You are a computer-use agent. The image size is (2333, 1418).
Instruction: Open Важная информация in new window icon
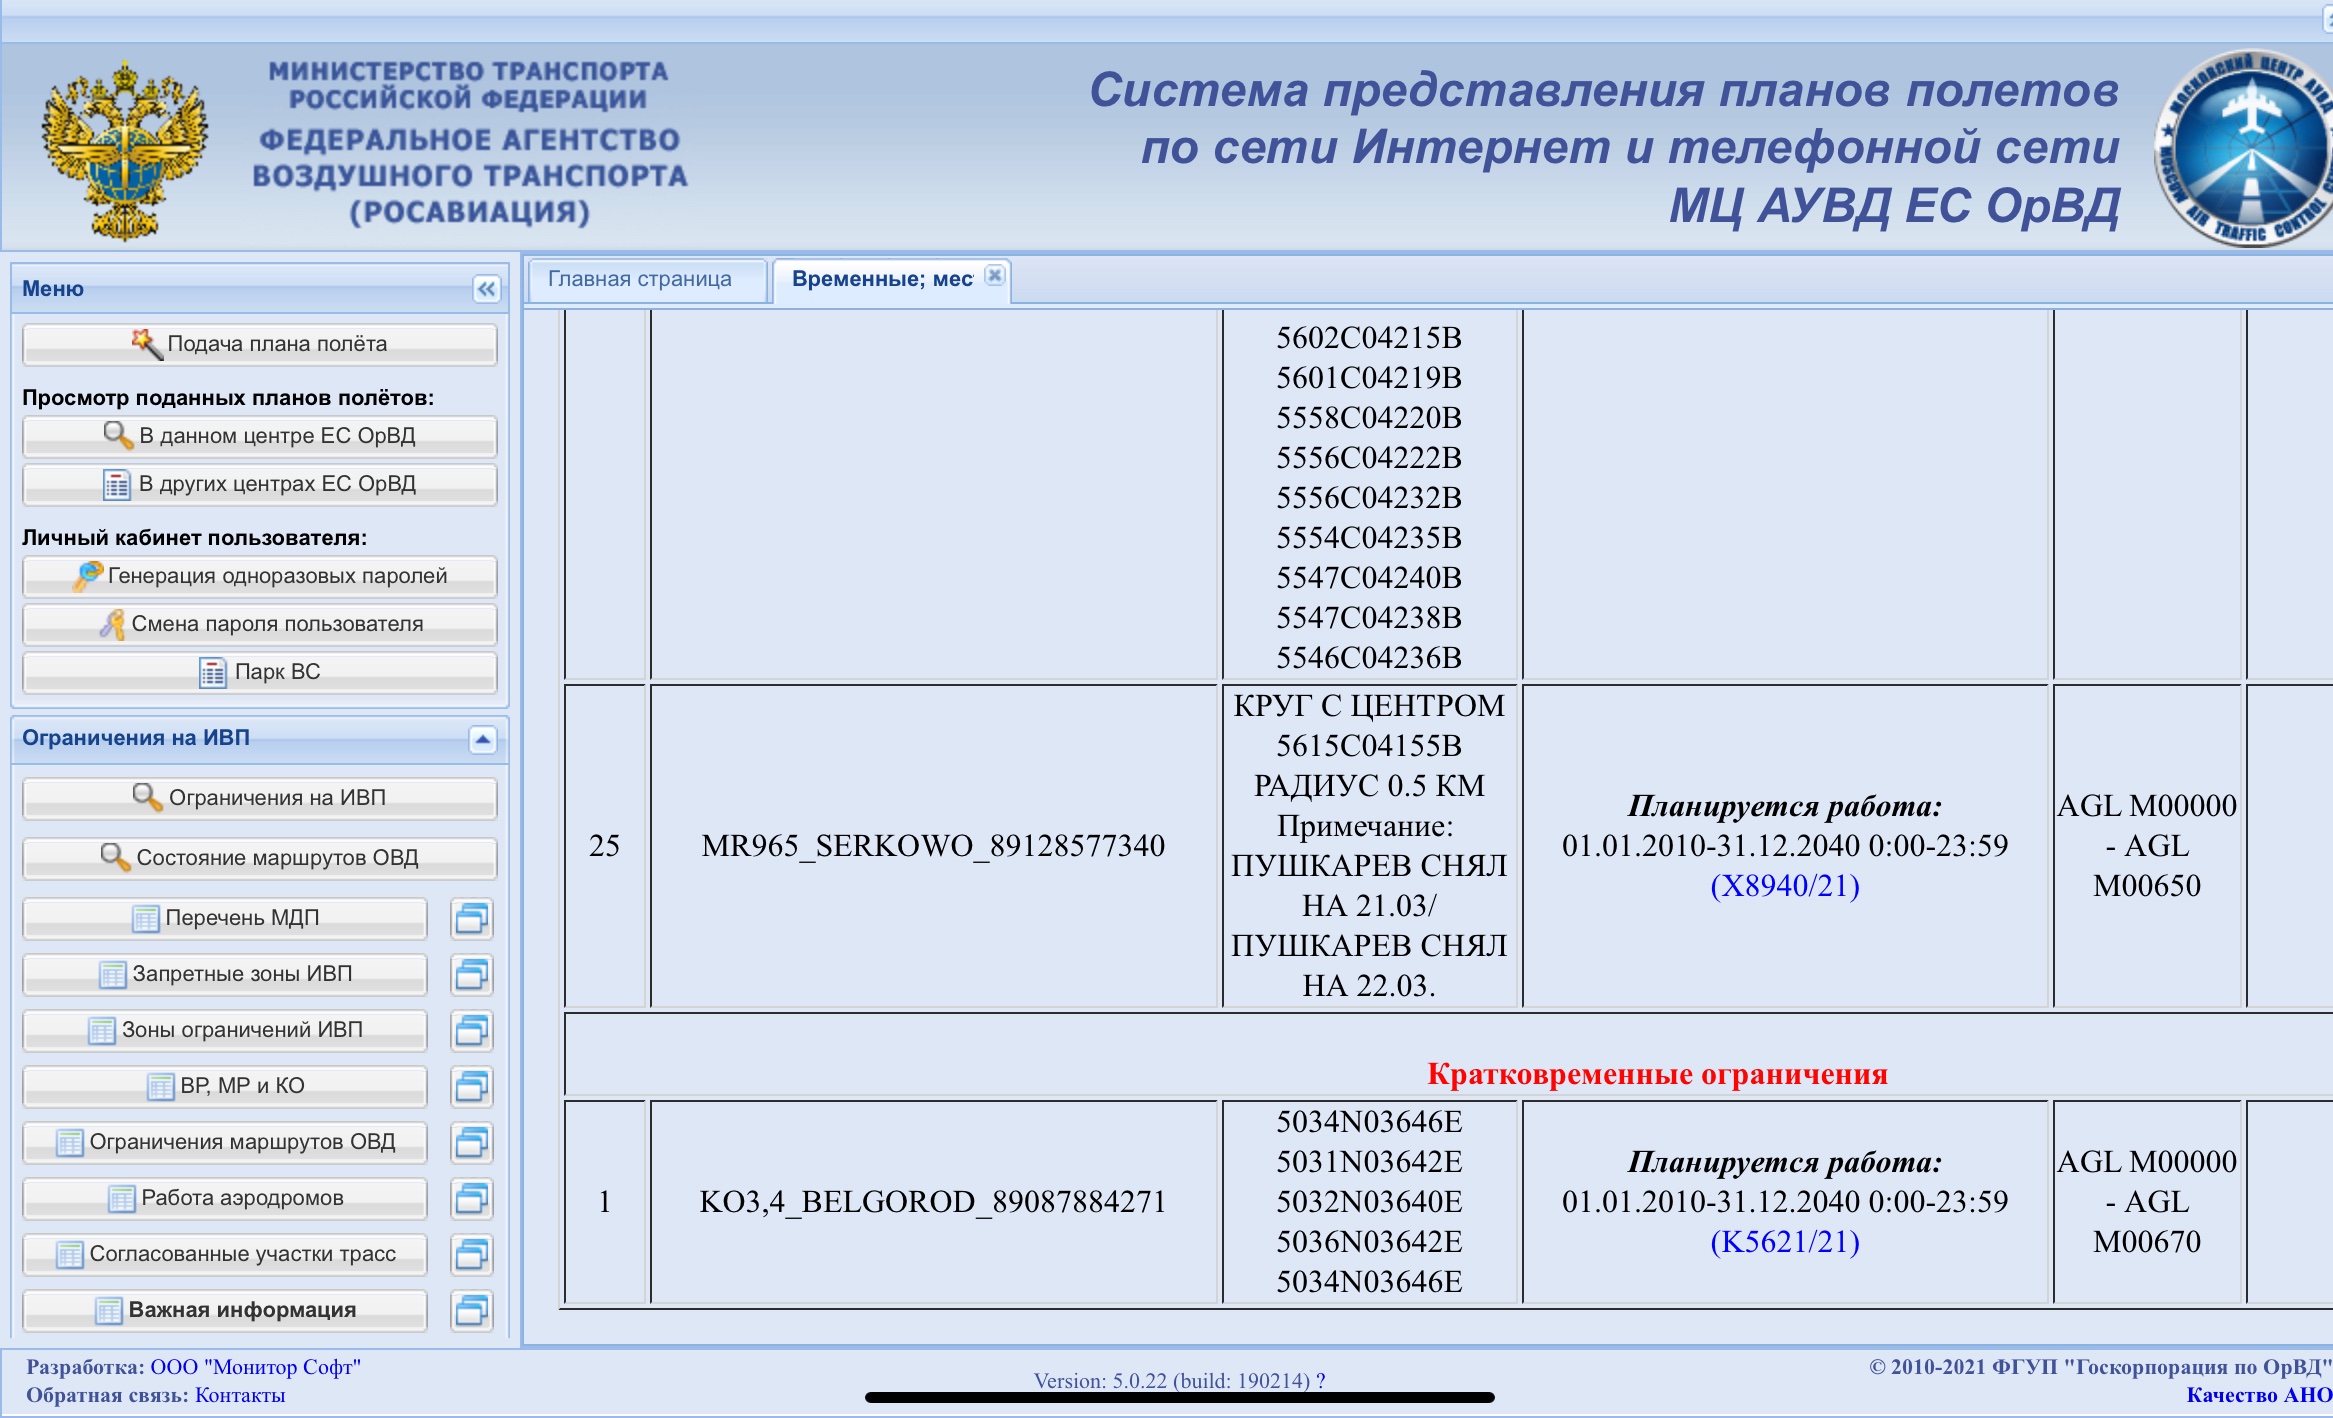click(471, 1310)
